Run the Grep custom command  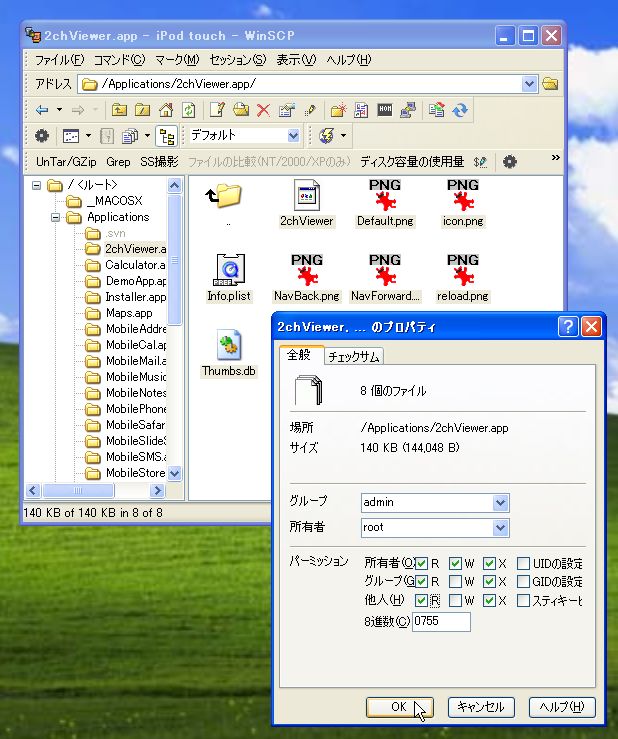tap(118, 162)
